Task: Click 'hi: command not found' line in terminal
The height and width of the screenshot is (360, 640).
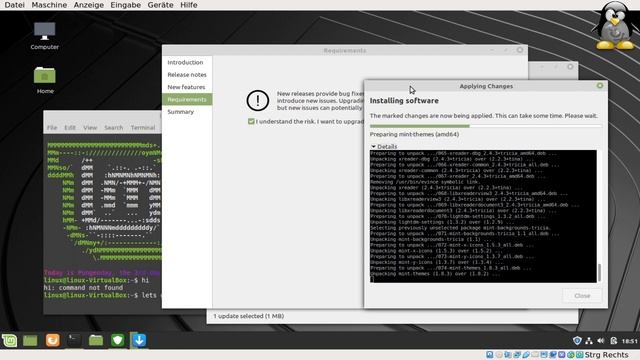Action: [x=83, y=287]
